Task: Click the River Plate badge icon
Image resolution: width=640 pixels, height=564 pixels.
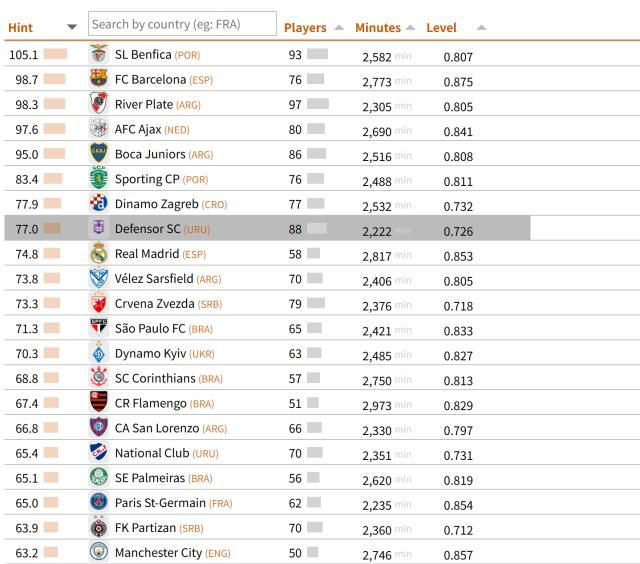Action: coord(98,104)
